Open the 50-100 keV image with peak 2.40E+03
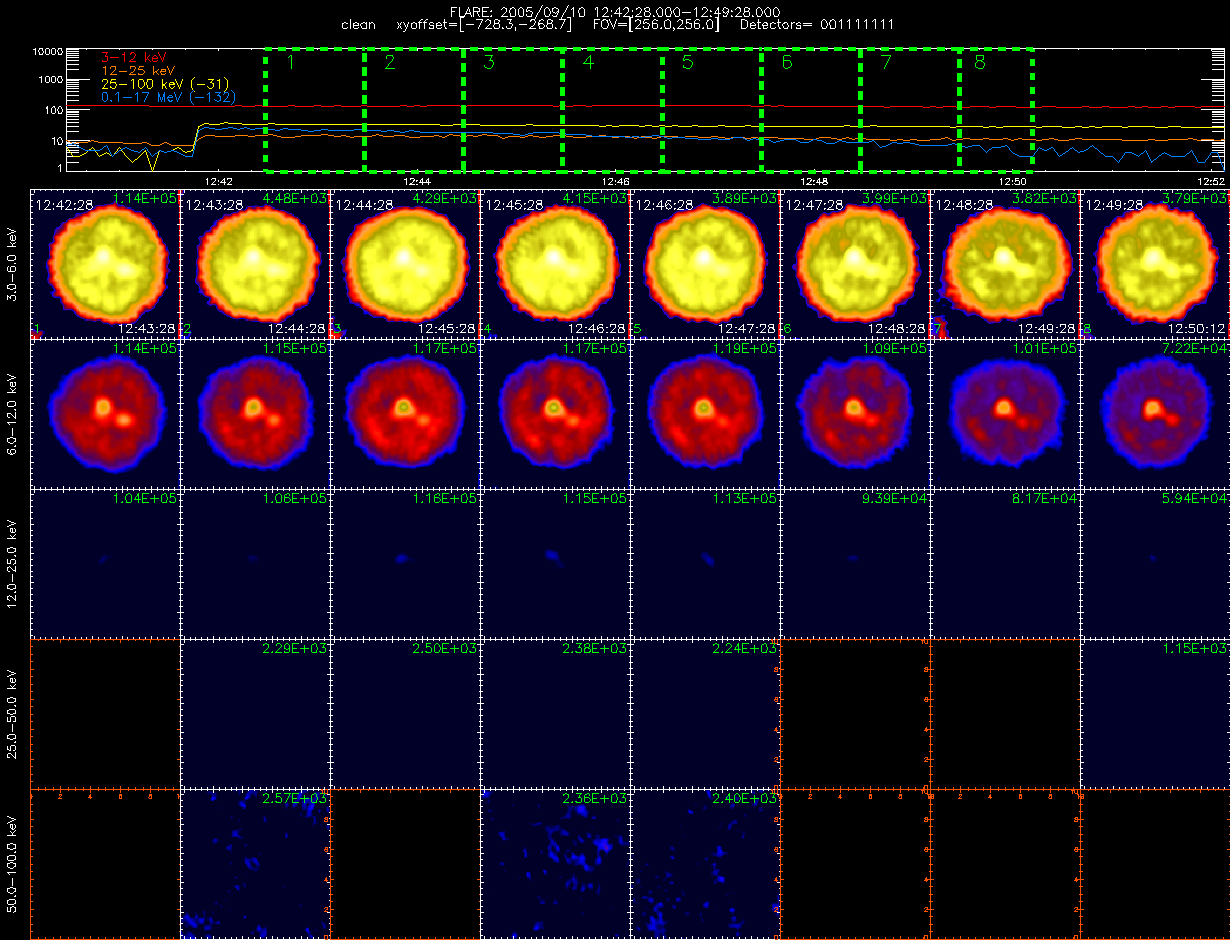This screenshot has height=940, width=1230. click(705, 864)
